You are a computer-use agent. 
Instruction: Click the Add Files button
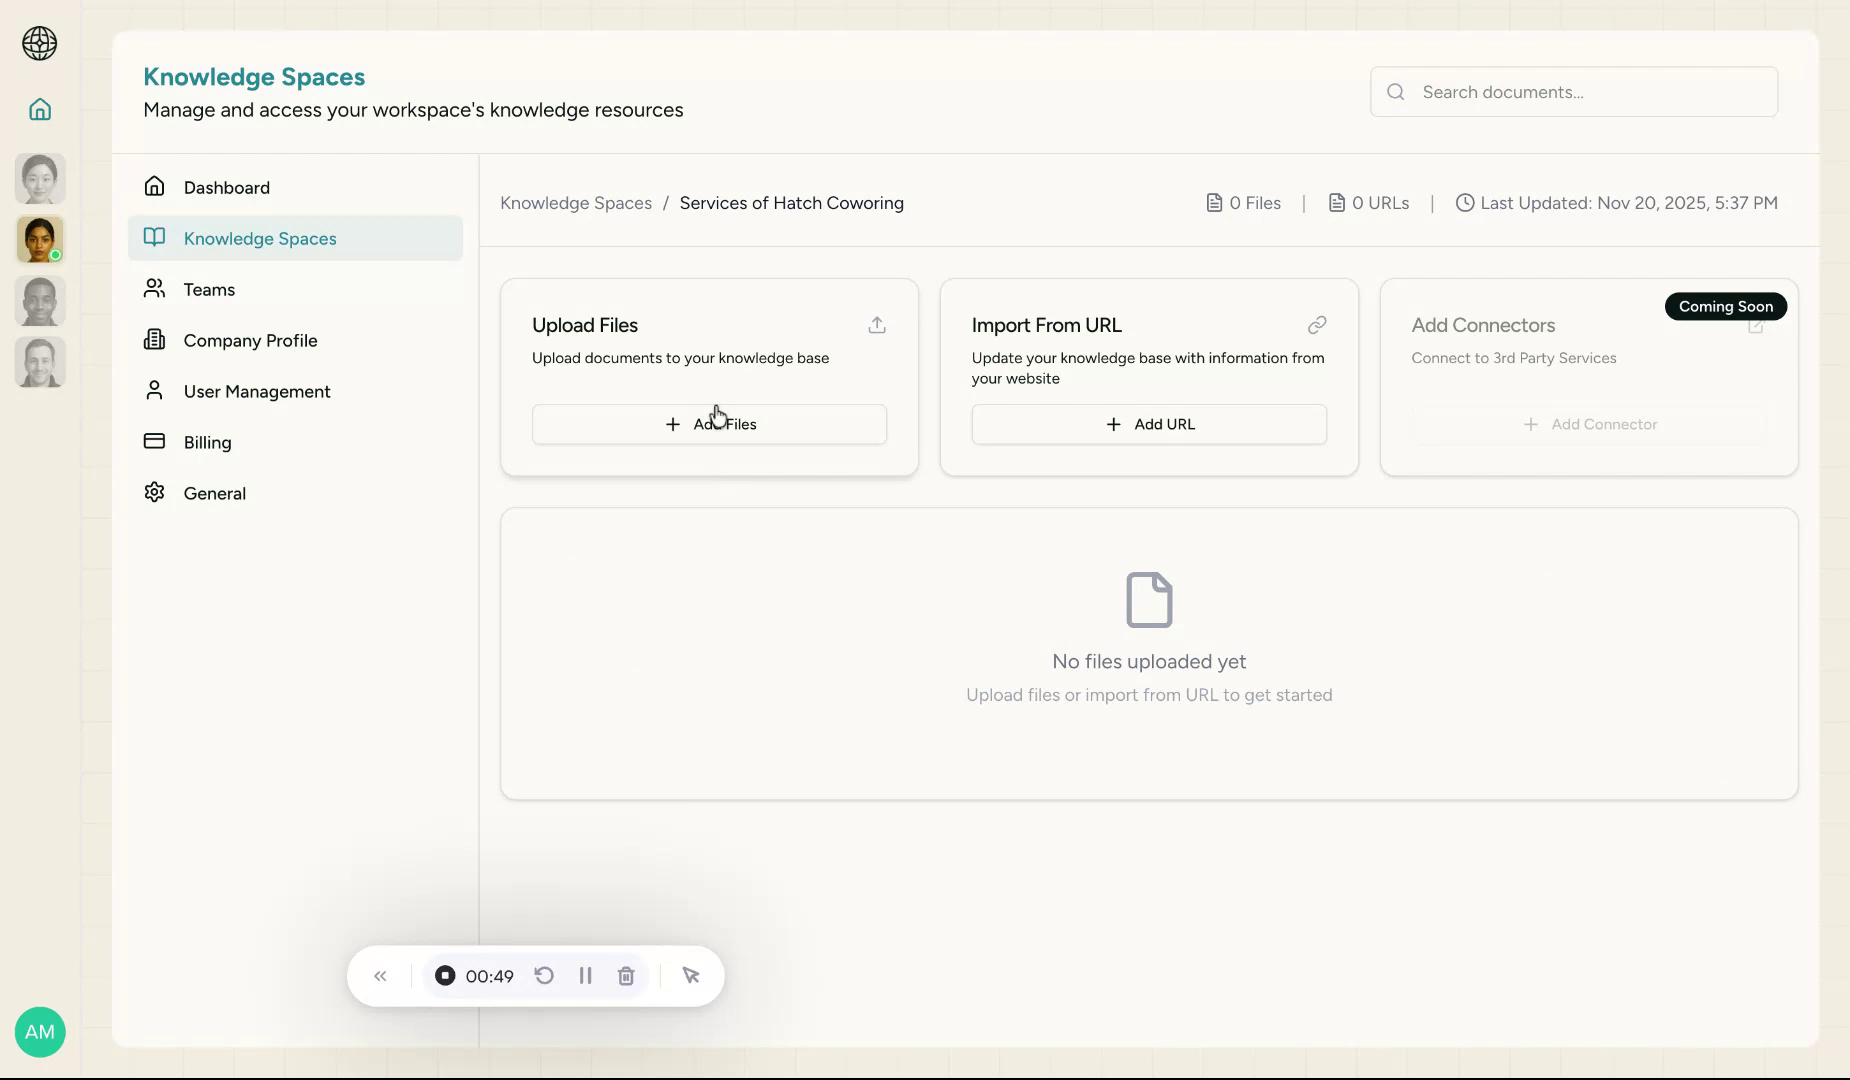coord(709,424)
